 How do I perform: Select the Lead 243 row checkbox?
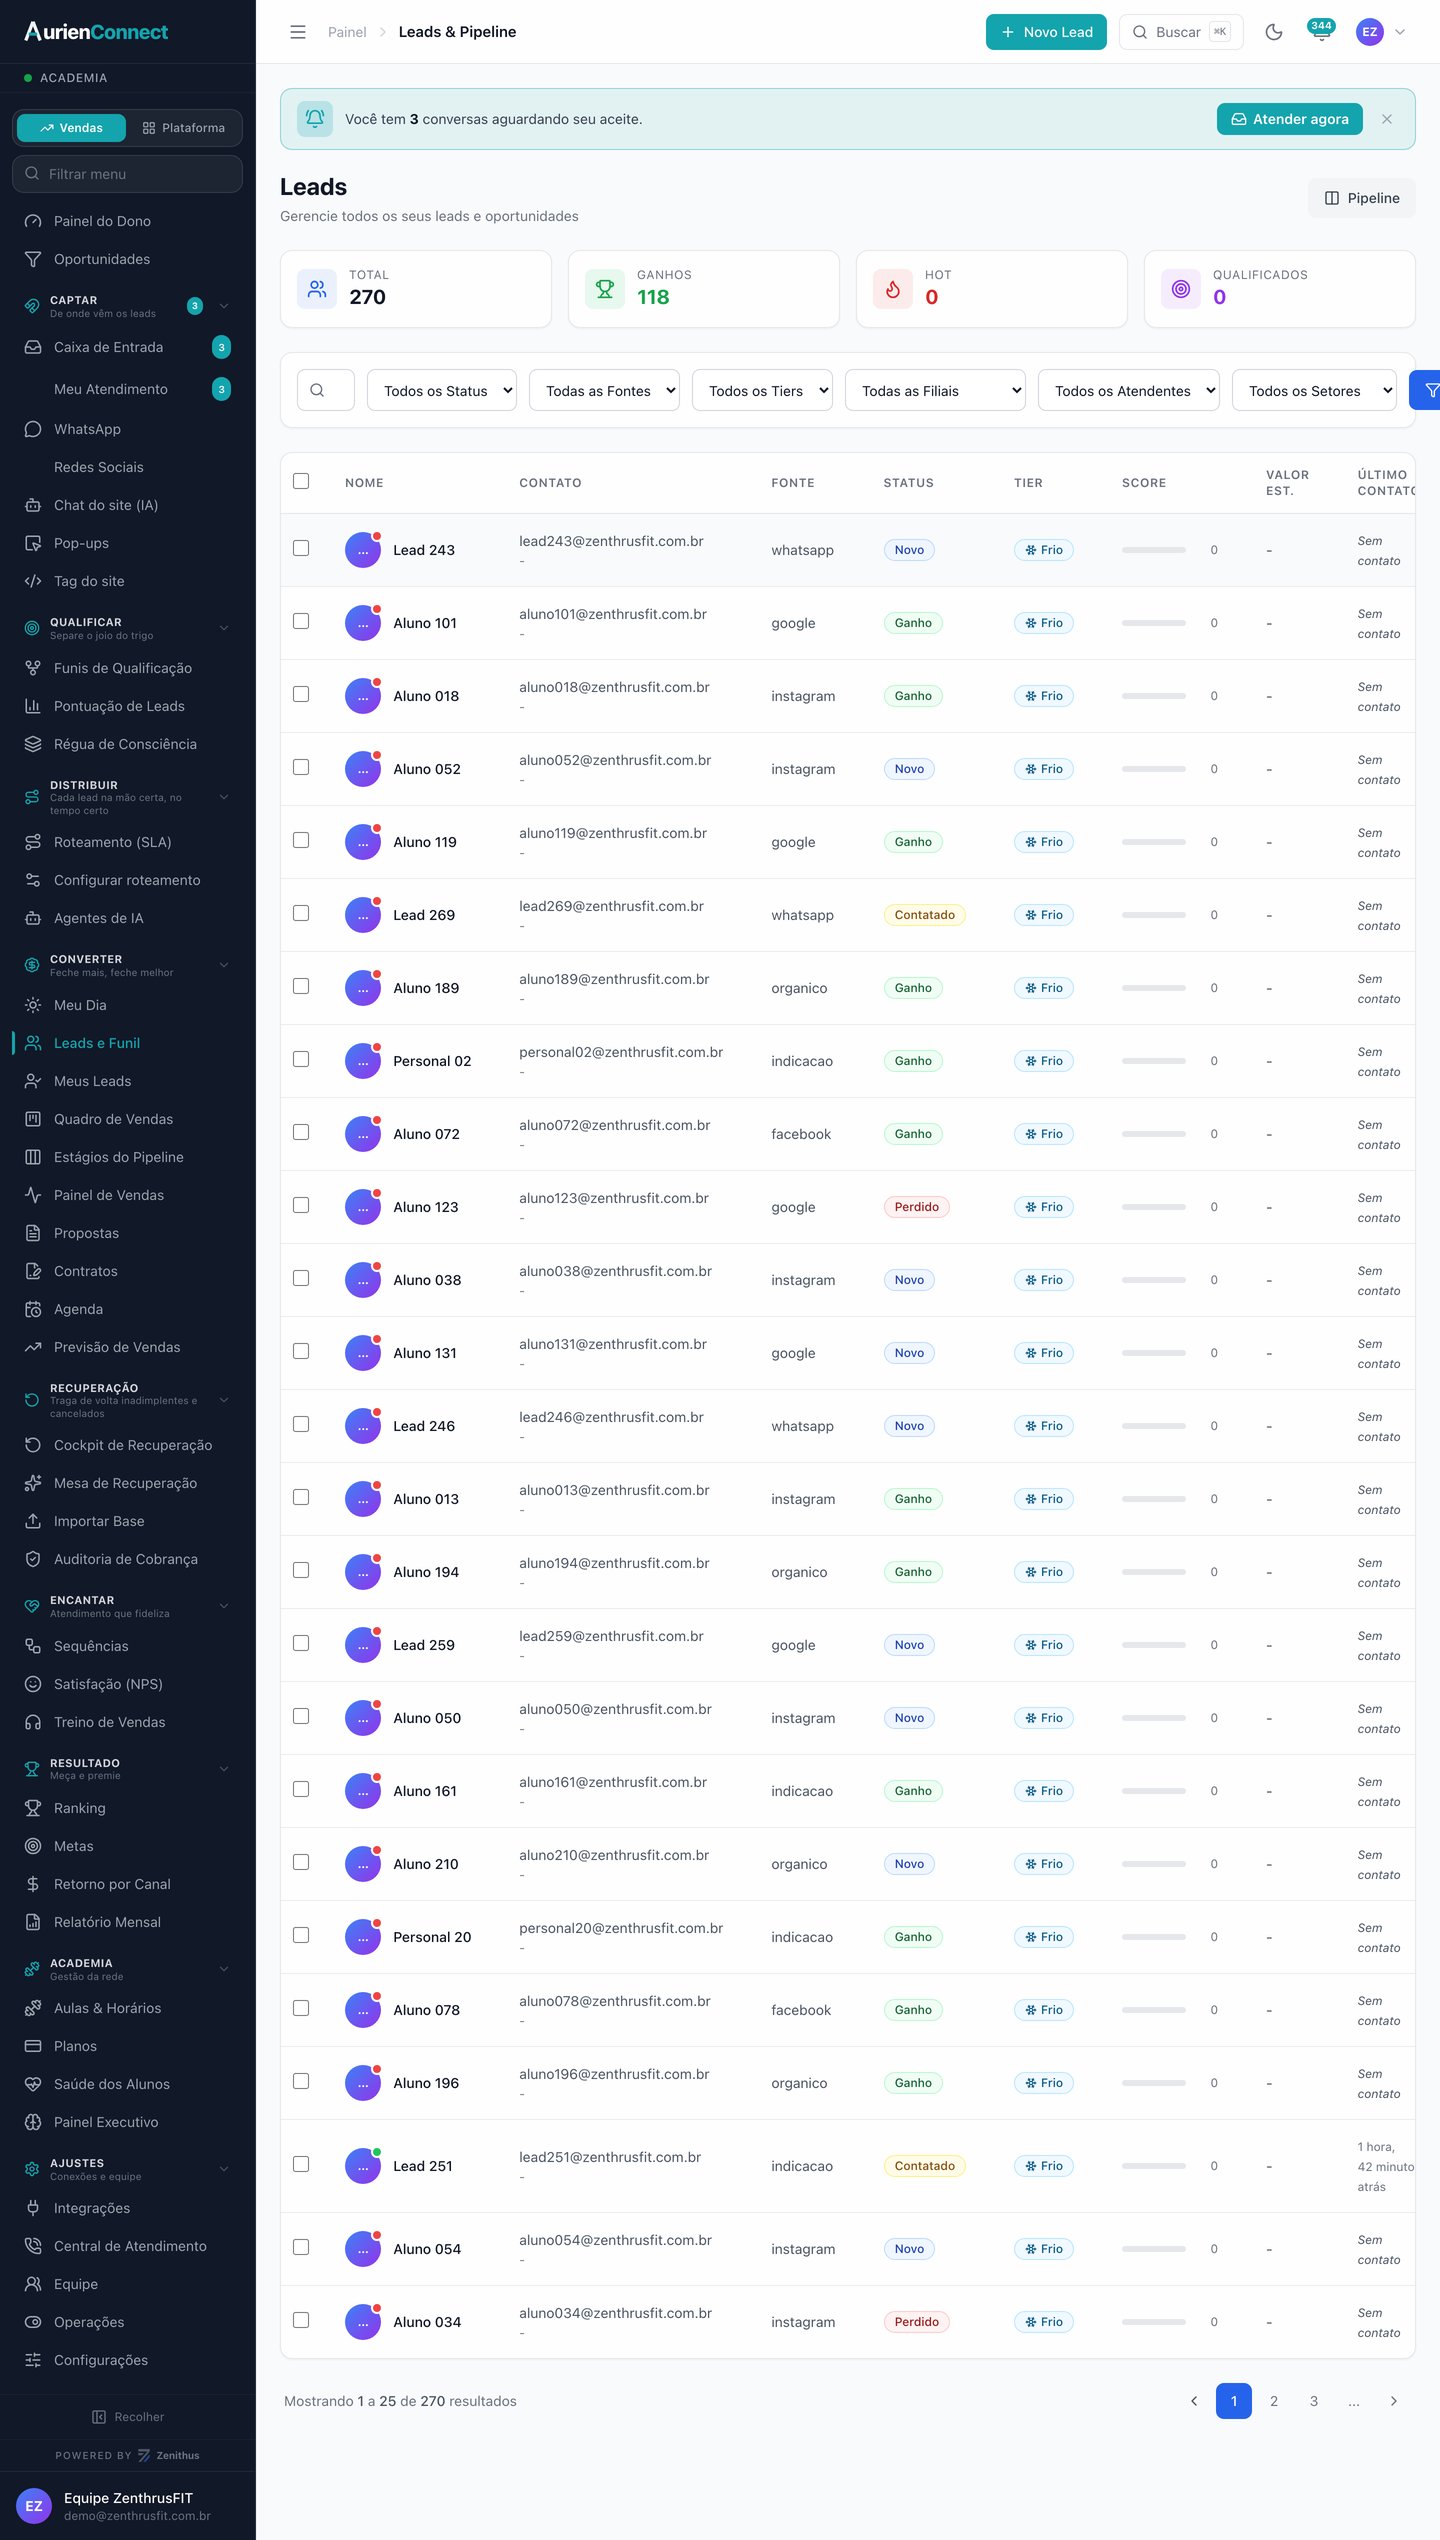301,548
